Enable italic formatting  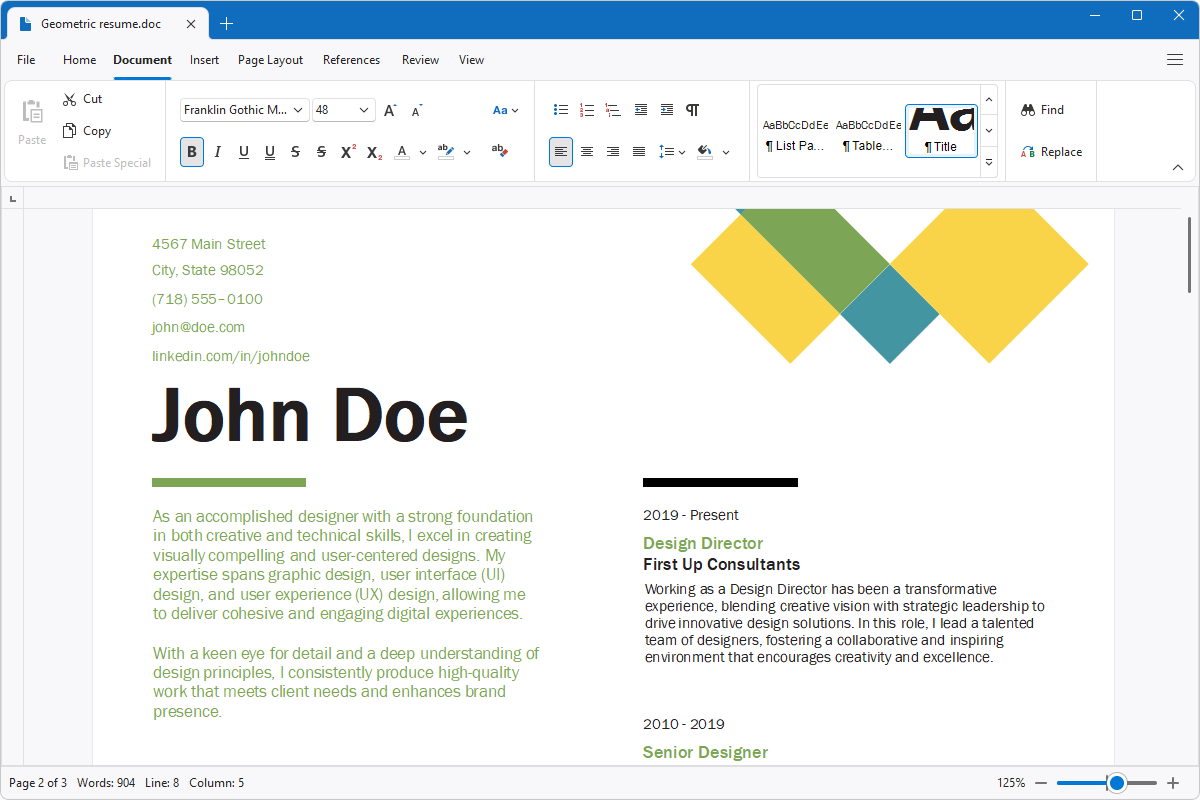click(x=217, y=151)
